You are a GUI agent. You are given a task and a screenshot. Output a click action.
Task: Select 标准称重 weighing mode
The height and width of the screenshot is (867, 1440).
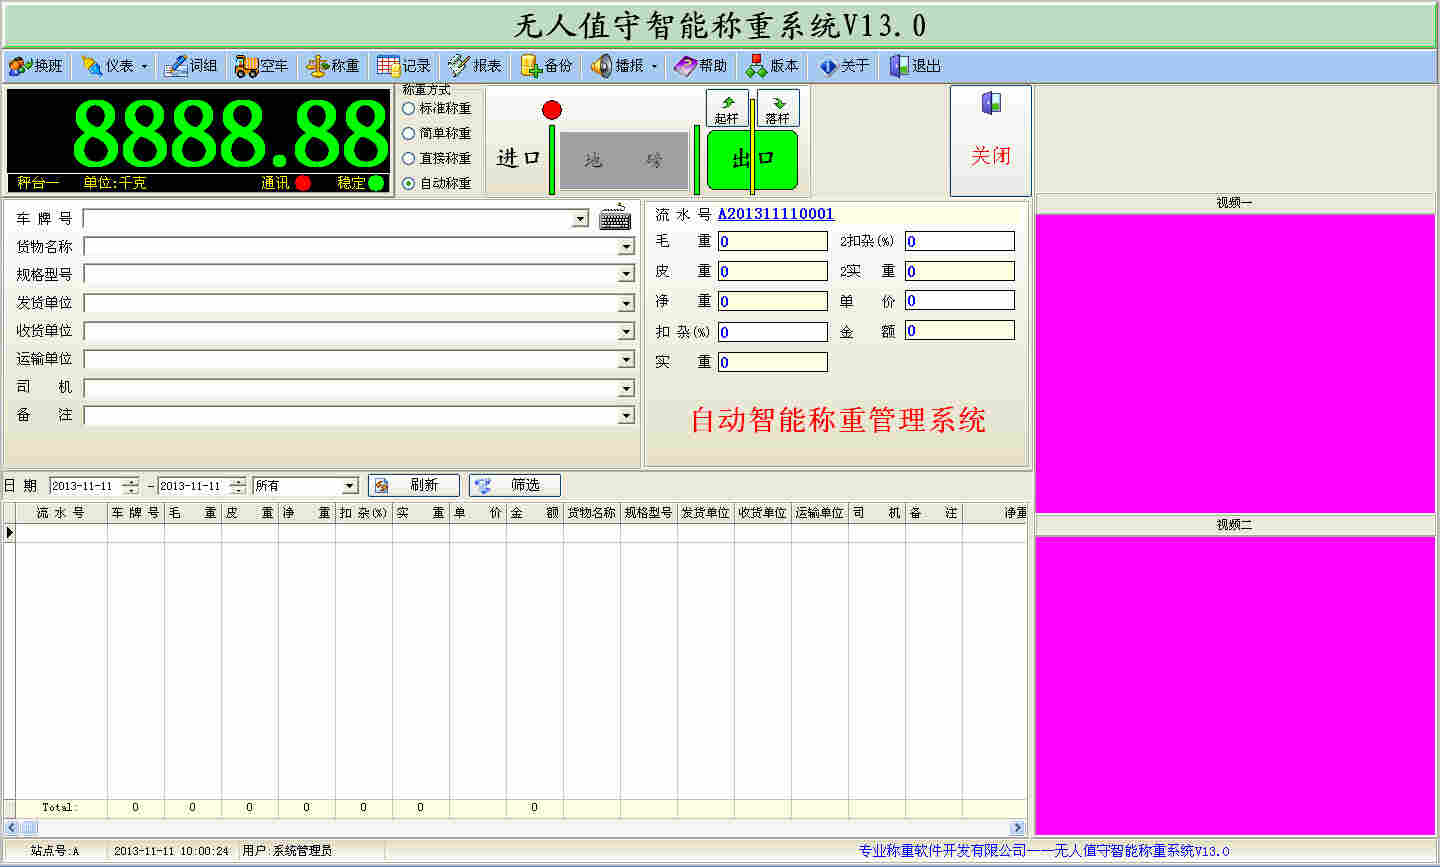pyautogui.click(x=409, y=108)
